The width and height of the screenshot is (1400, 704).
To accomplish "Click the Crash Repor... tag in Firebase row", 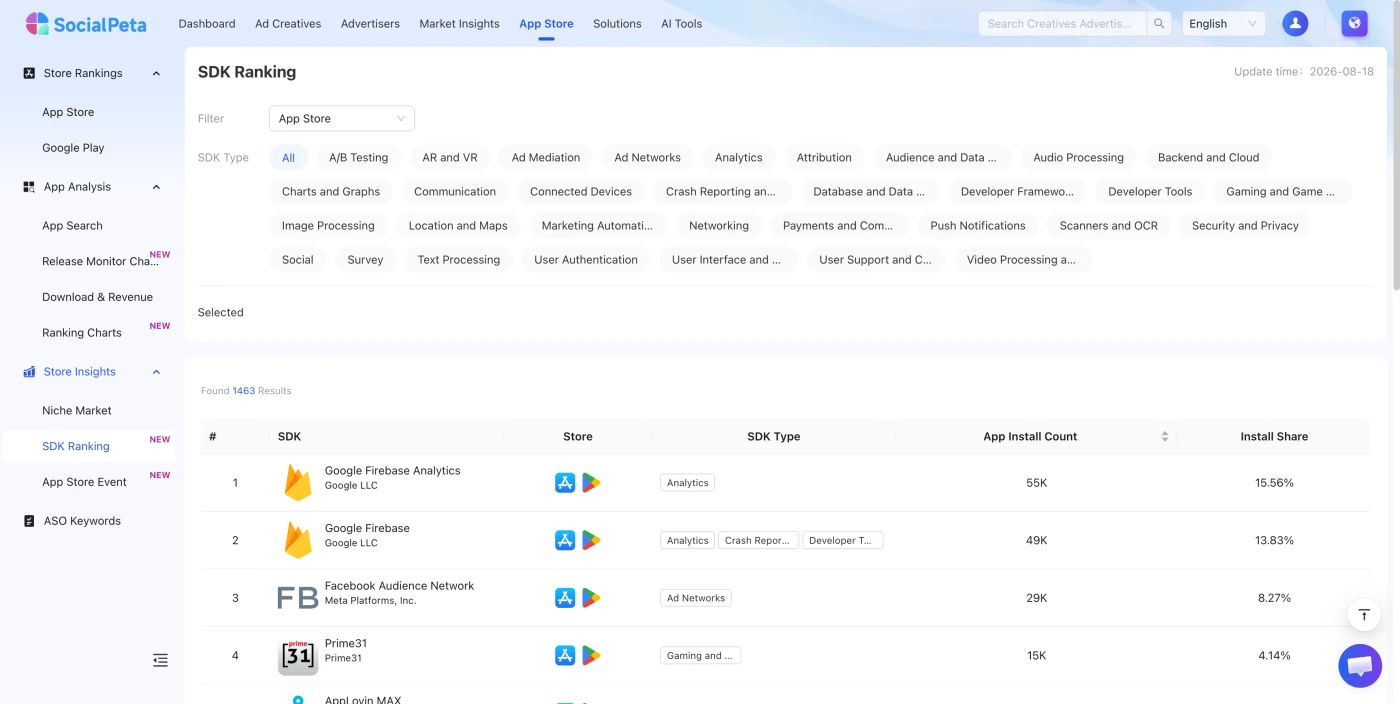I will pyautogui.click(x=758, y=541).
